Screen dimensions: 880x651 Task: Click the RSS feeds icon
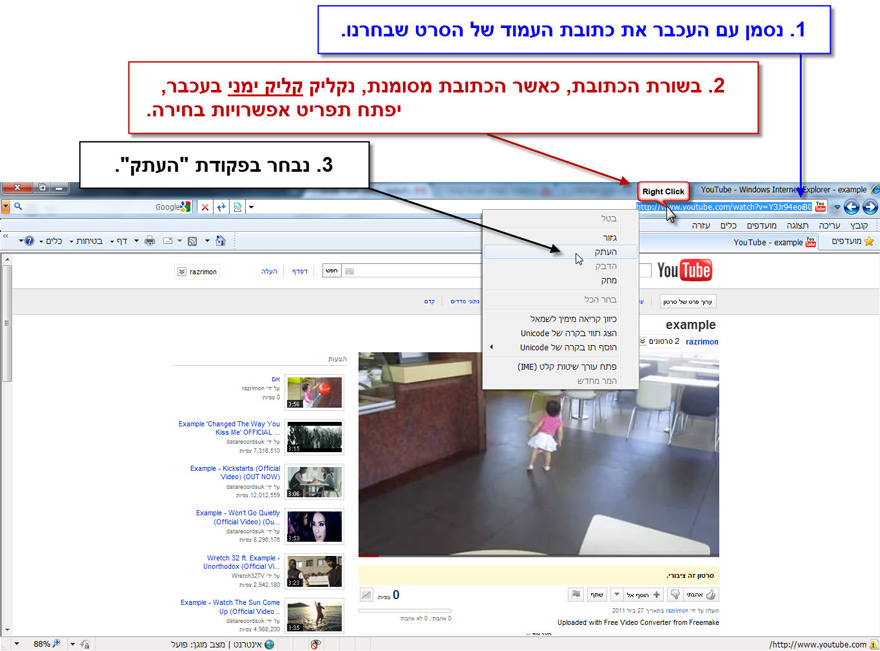192,241
